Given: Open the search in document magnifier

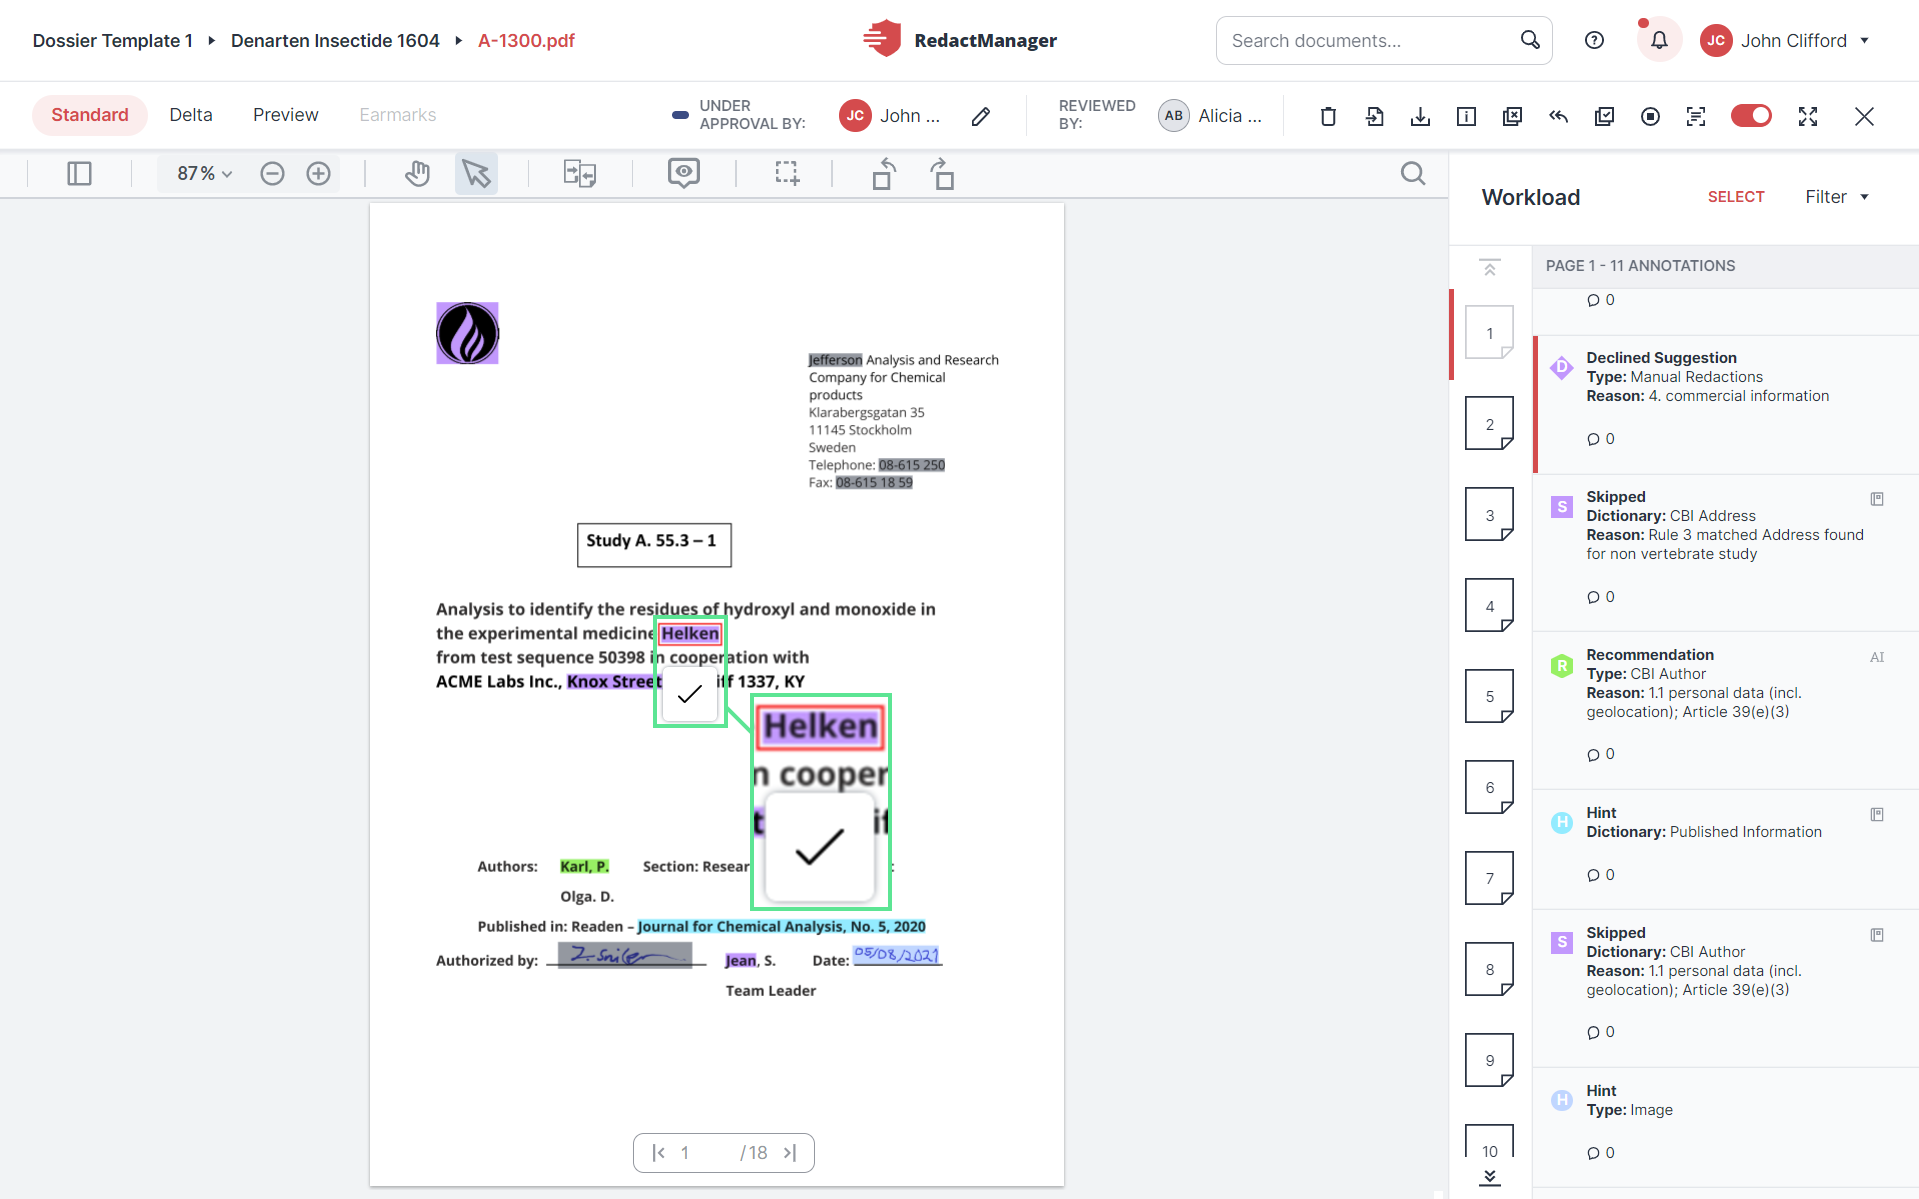Looking at the screenshot, I should pyautogui.click(x=1412, y=174).
